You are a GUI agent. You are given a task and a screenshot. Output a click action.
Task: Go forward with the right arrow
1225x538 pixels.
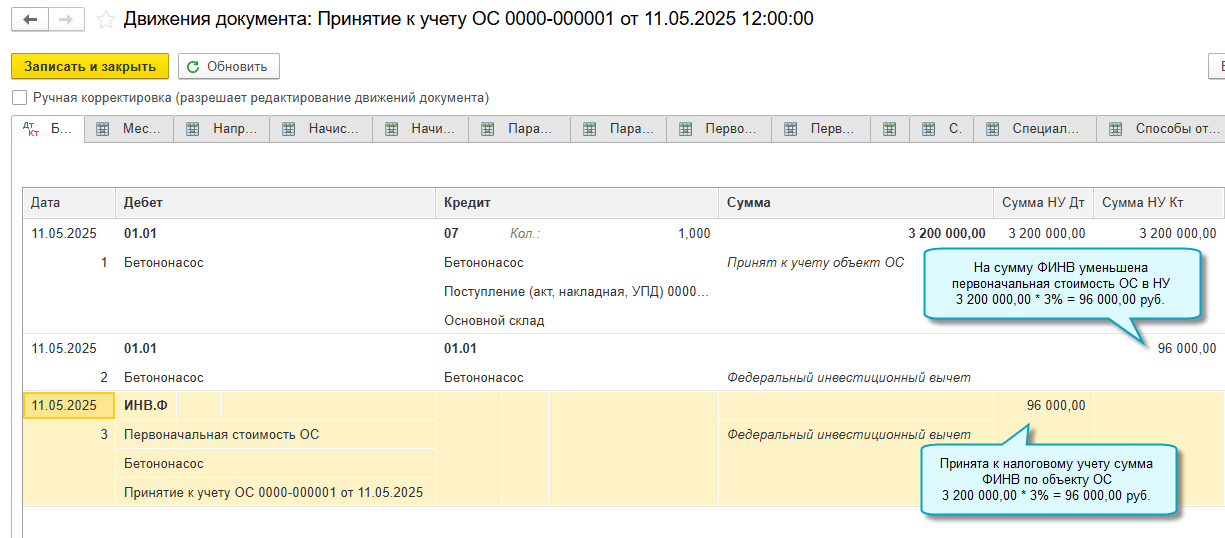66,20
